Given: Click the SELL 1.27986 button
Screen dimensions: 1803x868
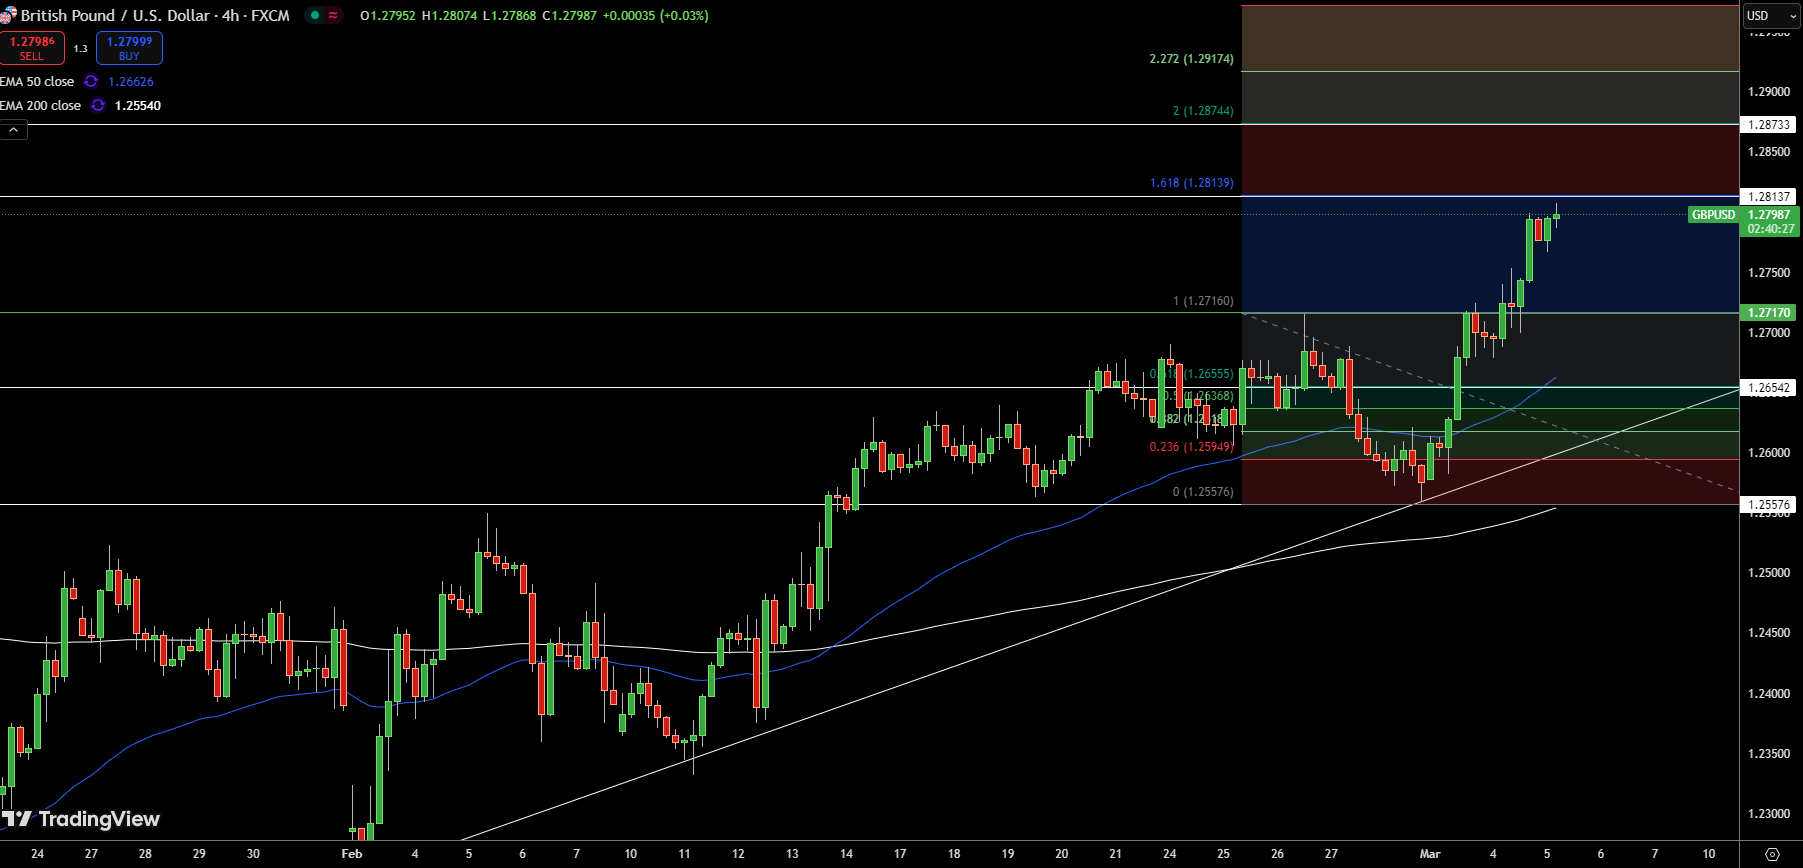Looking at the screenshot, I should pyautogui.click(x=32, y=48).
